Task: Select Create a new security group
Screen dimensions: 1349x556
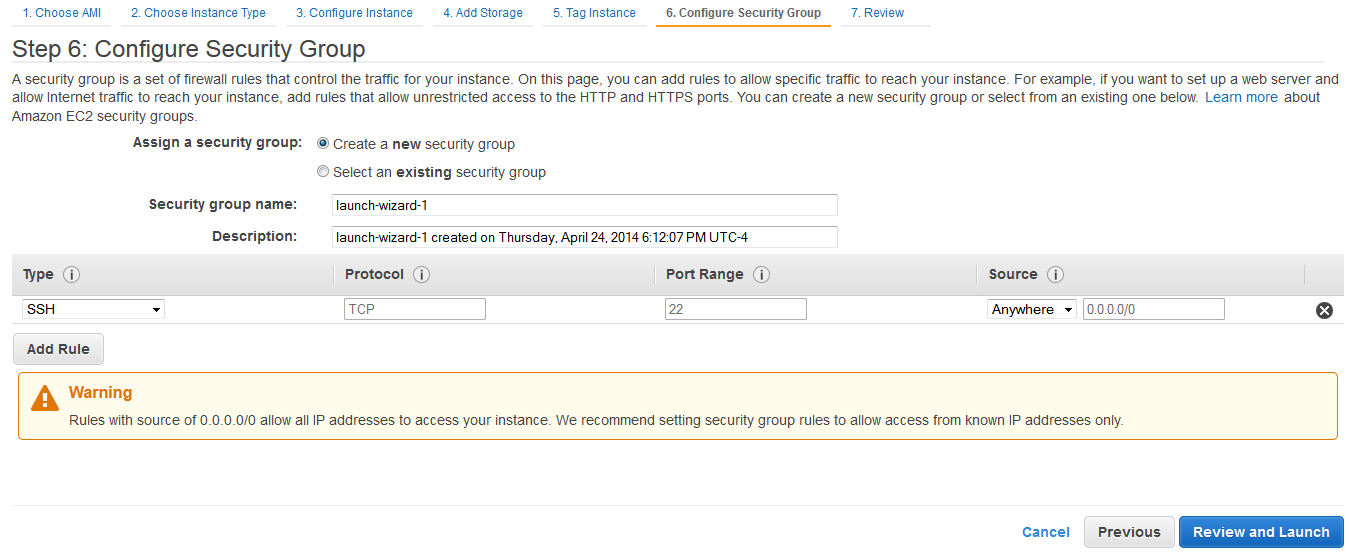Action: click(322, 144)
